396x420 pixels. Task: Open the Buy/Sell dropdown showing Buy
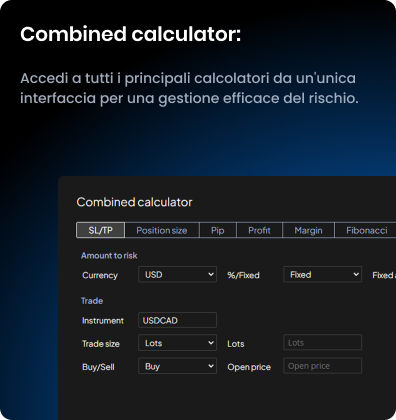pyautogui.click(x=177, y=366)
